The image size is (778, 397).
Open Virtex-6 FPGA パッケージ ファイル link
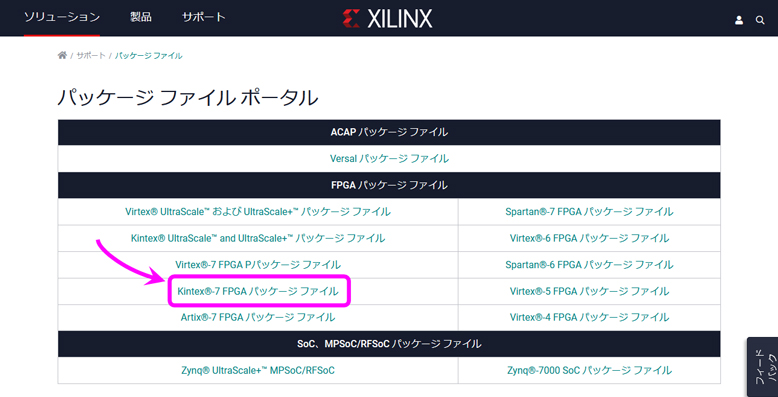pyautogui.click(x=589, y=238)
